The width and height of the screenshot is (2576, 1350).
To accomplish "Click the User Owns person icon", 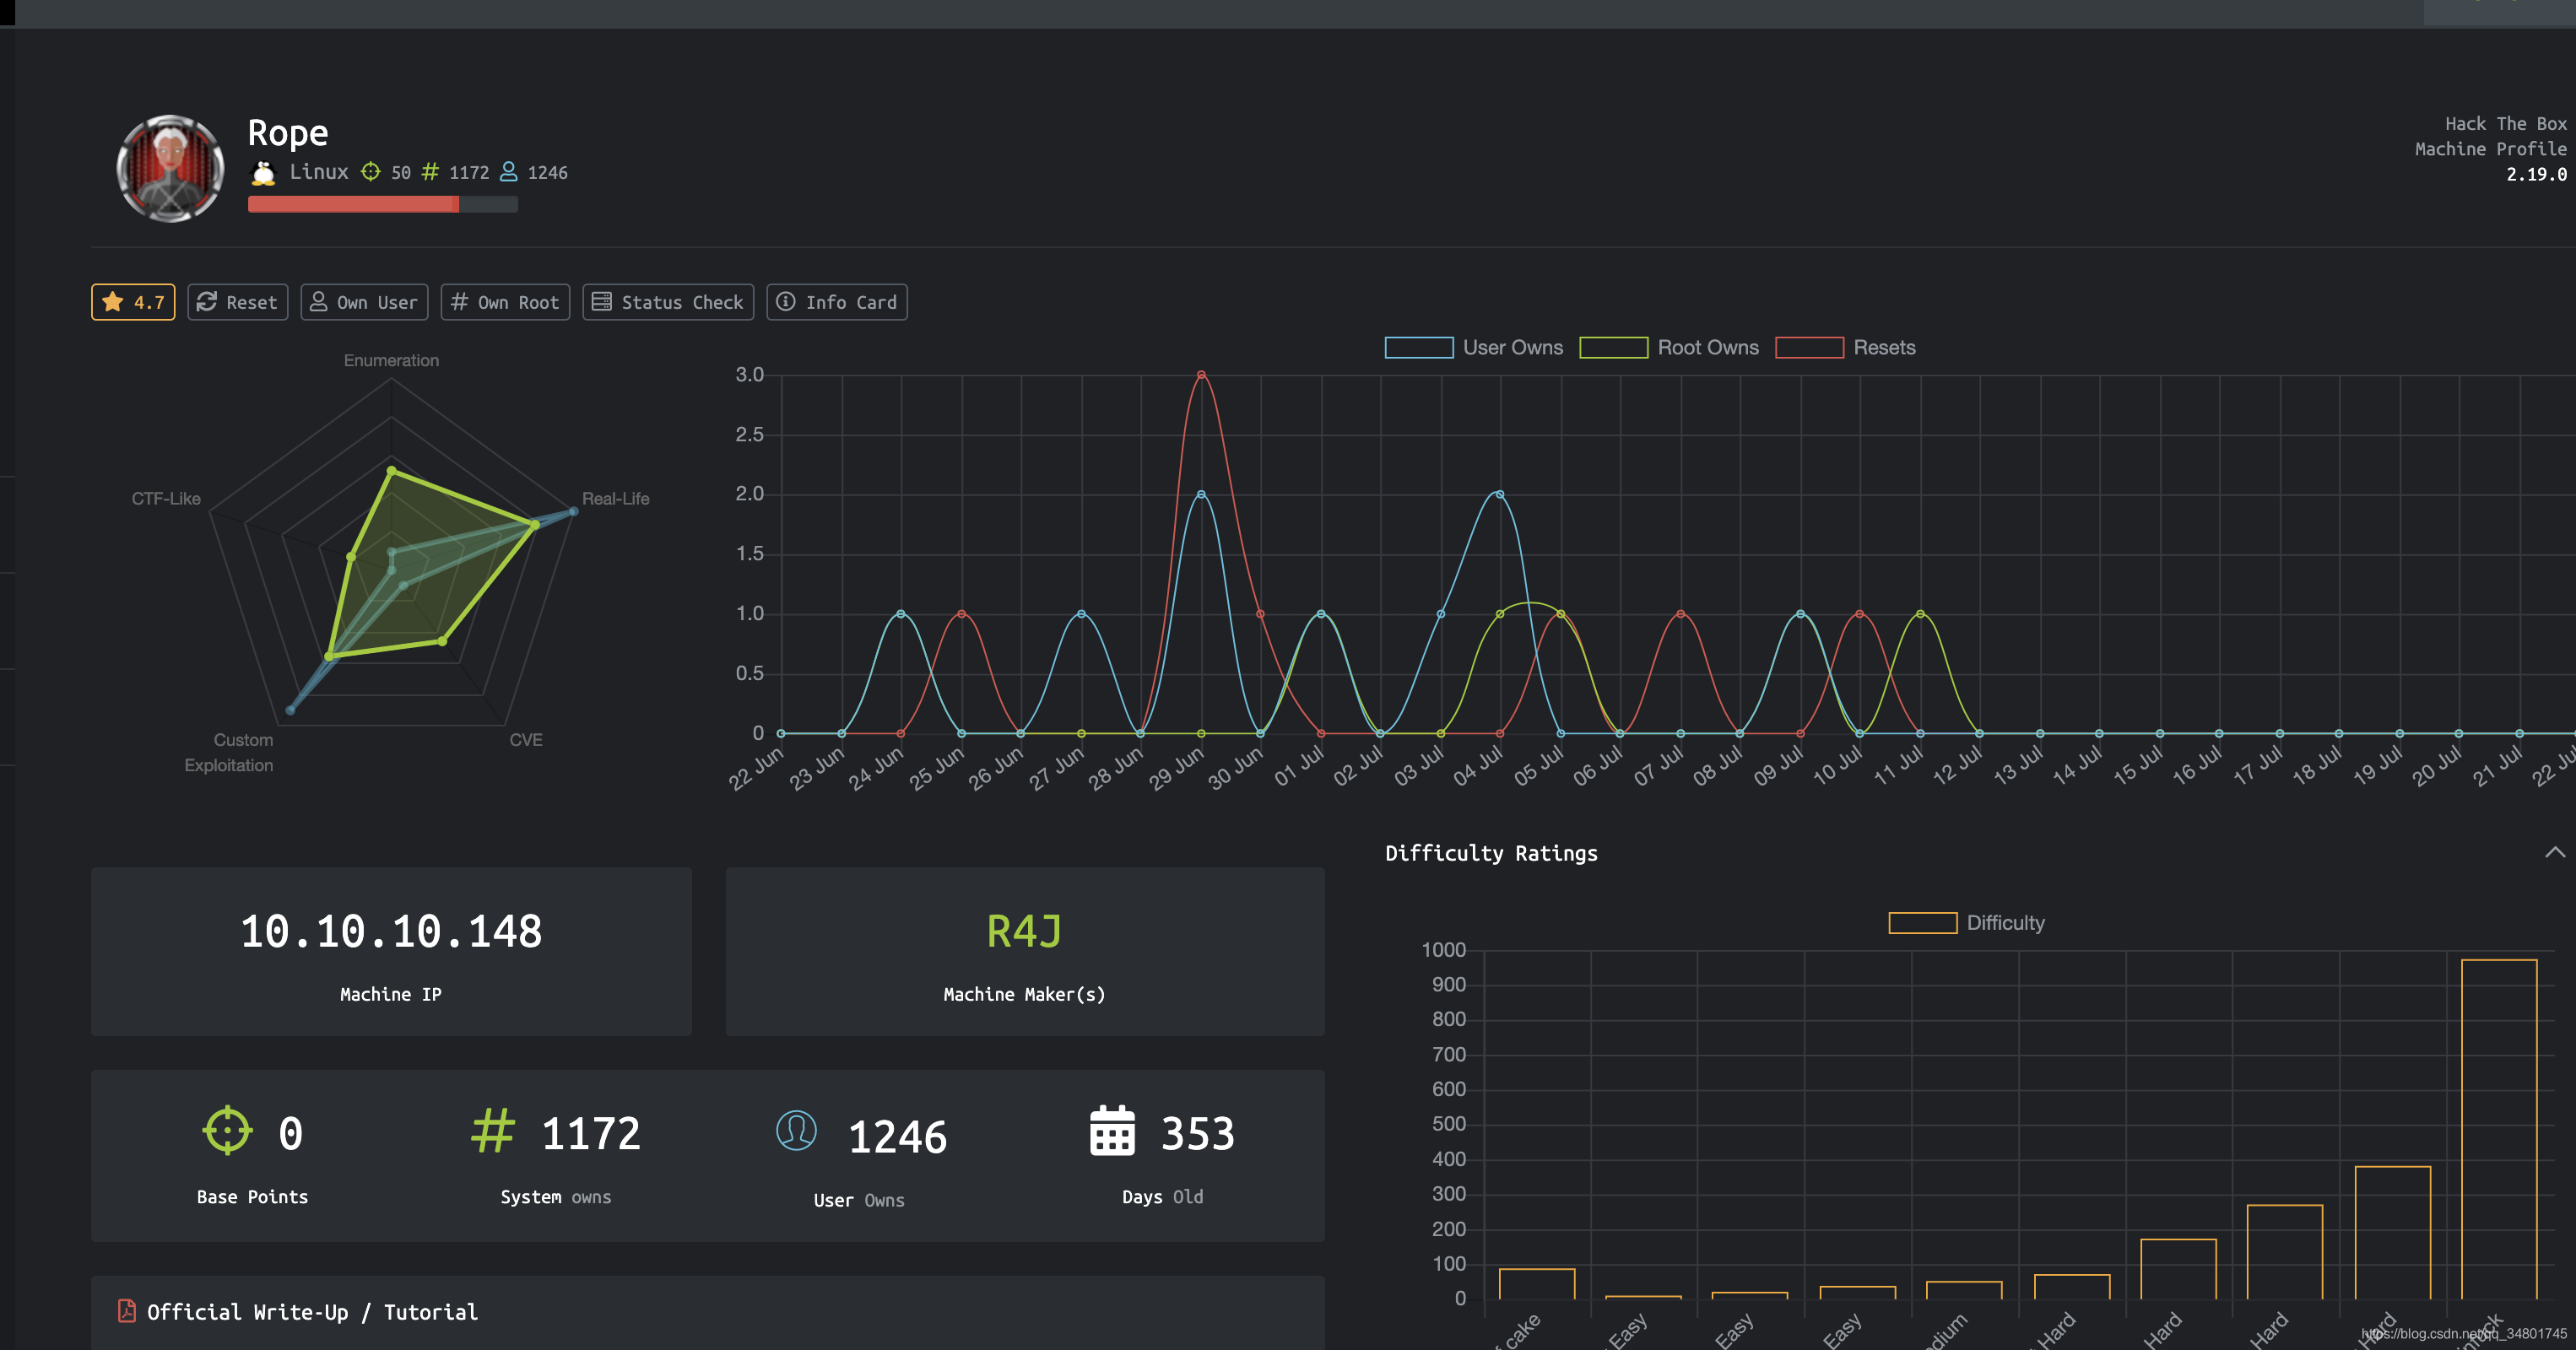I will pos(796,1131).
